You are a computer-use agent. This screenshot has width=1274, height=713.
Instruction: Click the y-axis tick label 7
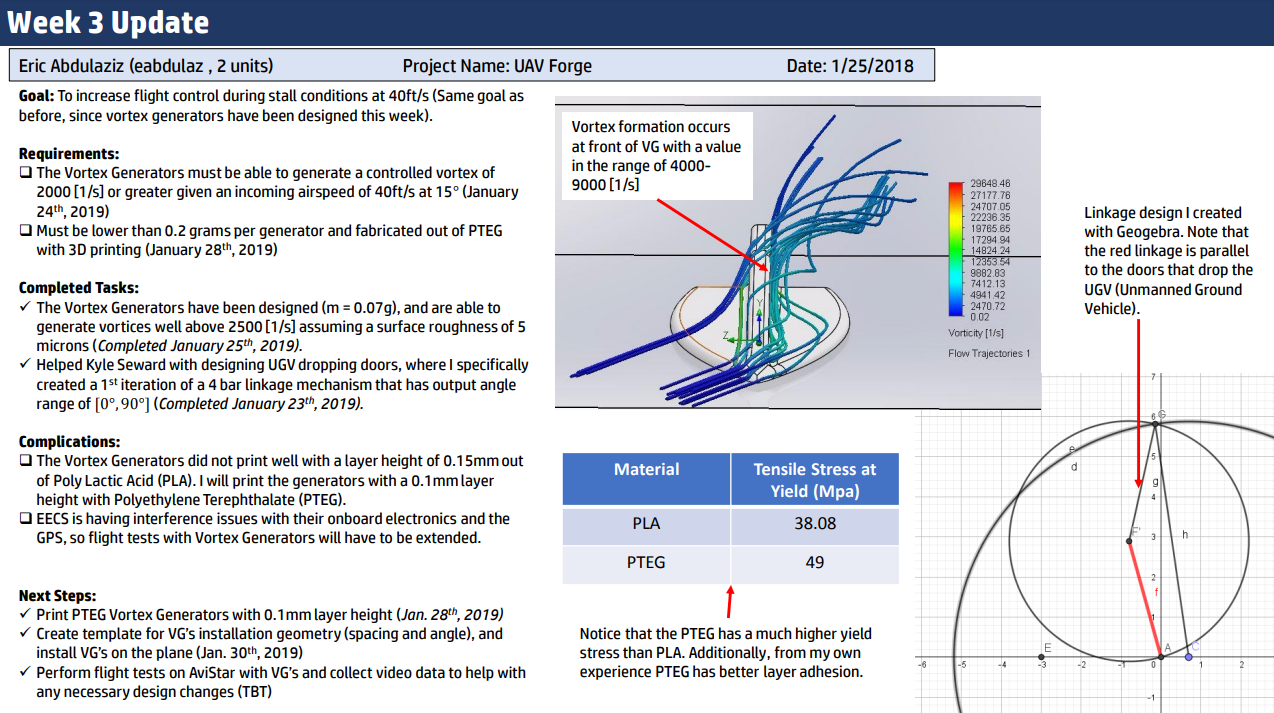pyautogui.click(x=1152, y=377)
